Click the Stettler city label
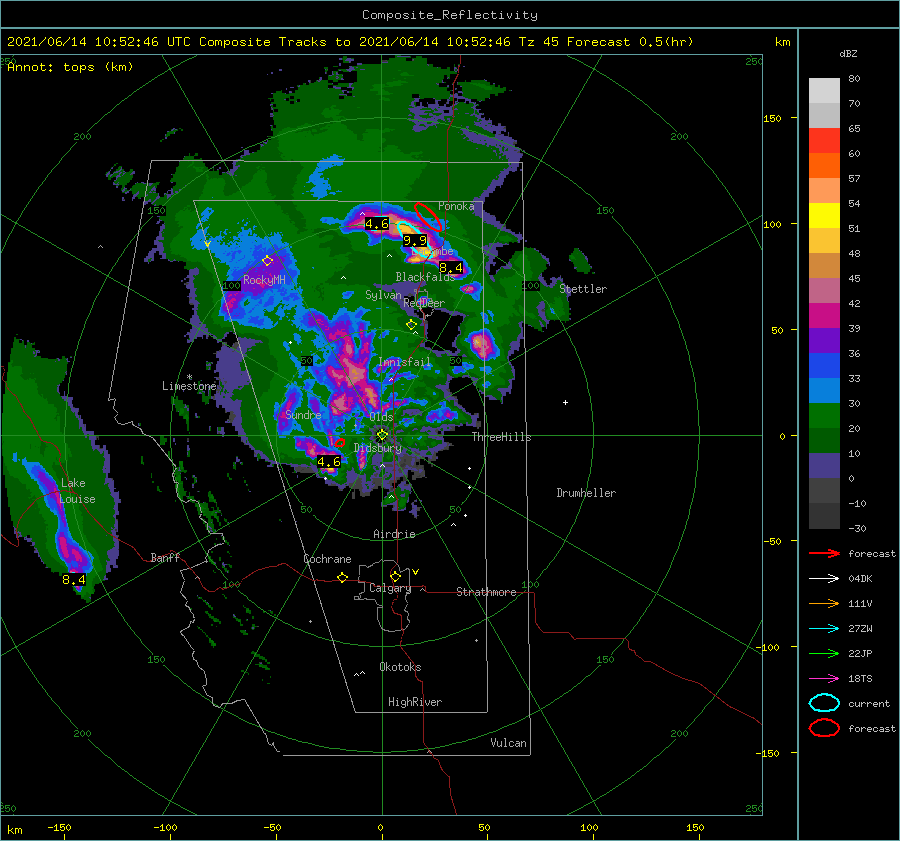This screenshot has width=900, height=841. pos(583,289)
